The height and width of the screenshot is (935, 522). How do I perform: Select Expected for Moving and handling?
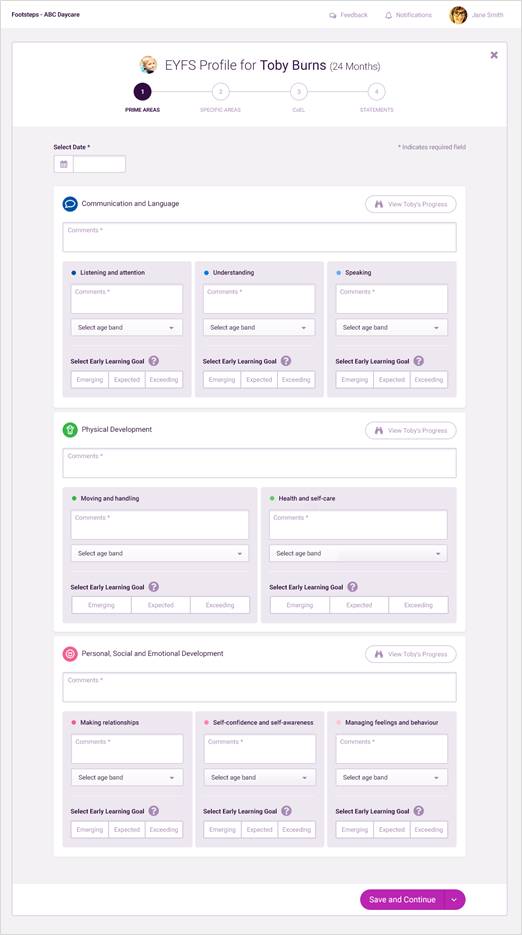[x=160, y=605]
